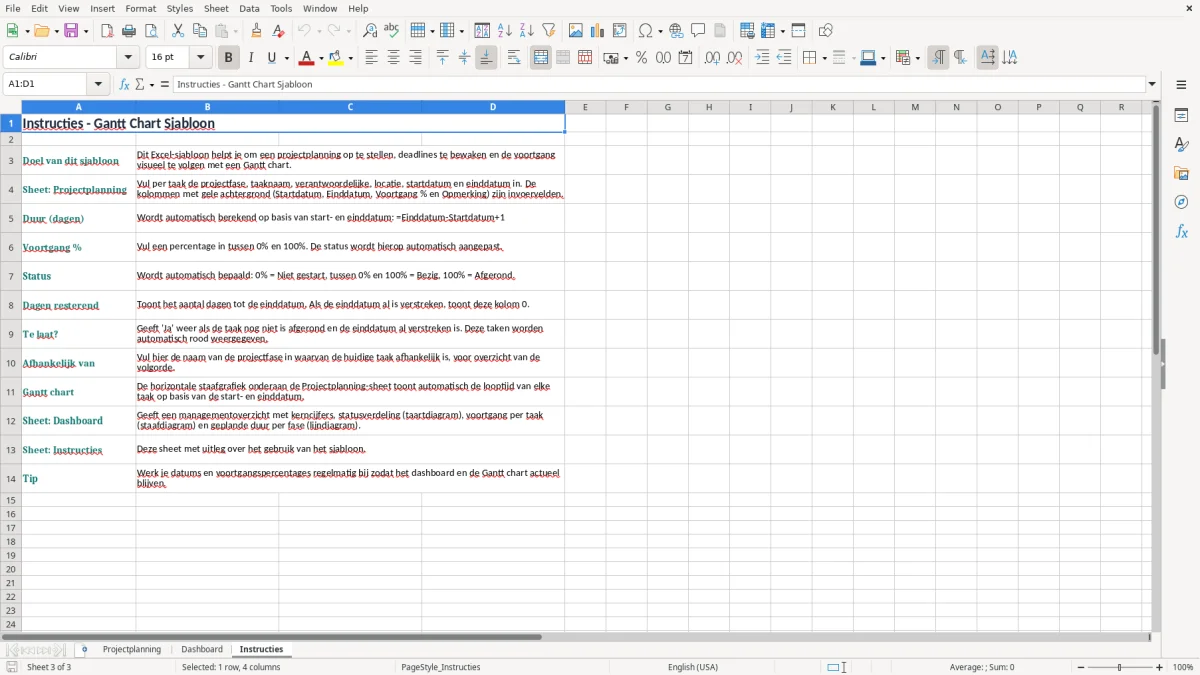Click the Cut scissors icon
1200x675 pixels.
(x=178, y=31)
